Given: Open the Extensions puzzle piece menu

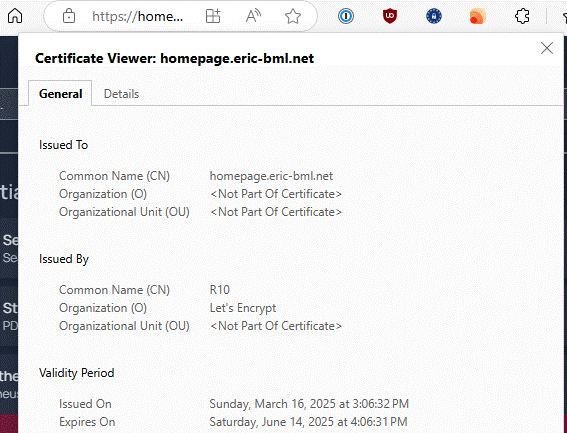Looking at the screenshot, I should [522, 16].
